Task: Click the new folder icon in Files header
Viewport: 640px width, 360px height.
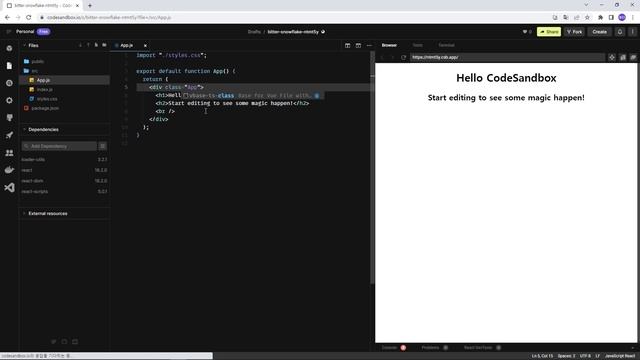Action: (104, 45)
